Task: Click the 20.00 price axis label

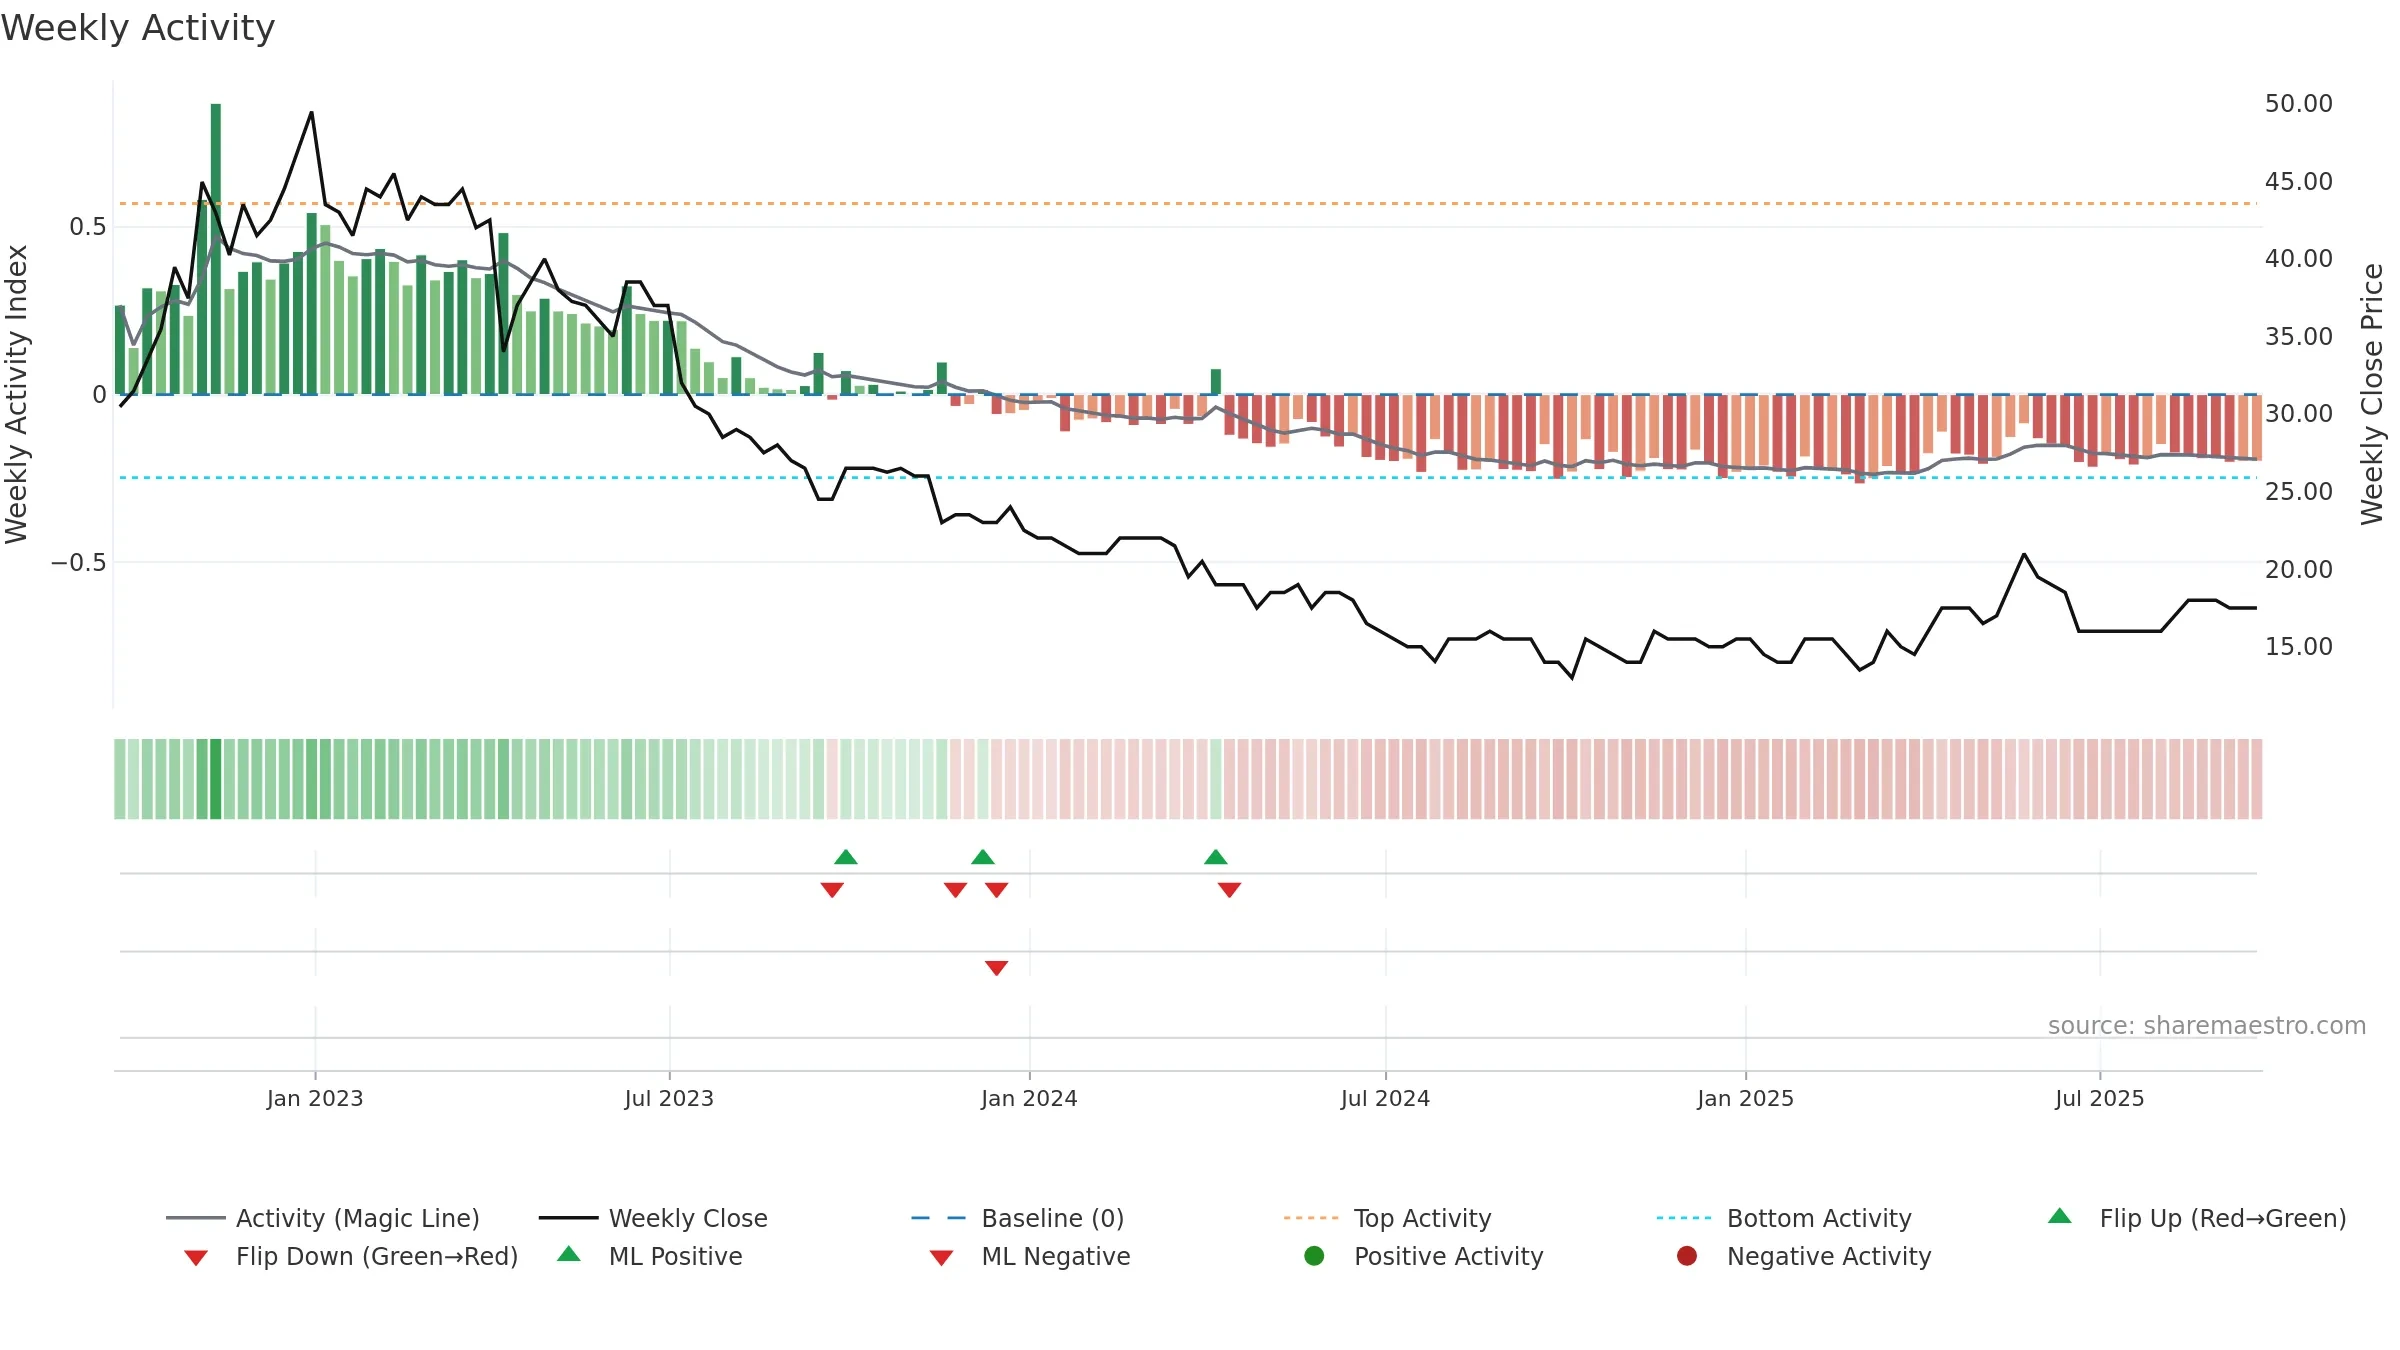Action: [2299, 570]
